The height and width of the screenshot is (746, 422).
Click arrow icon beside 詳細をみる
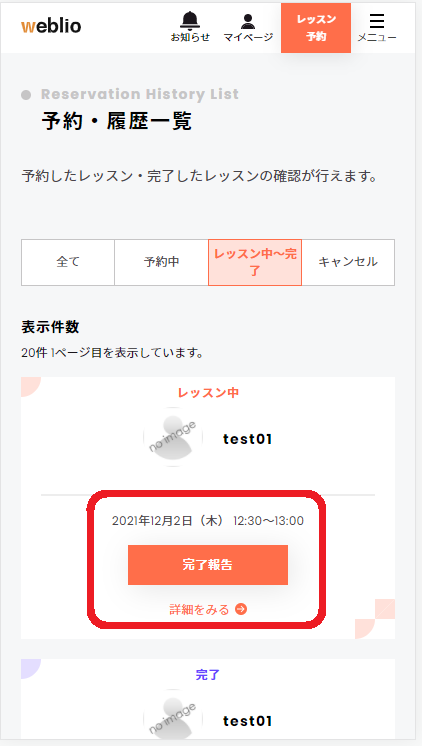point(241,609)
